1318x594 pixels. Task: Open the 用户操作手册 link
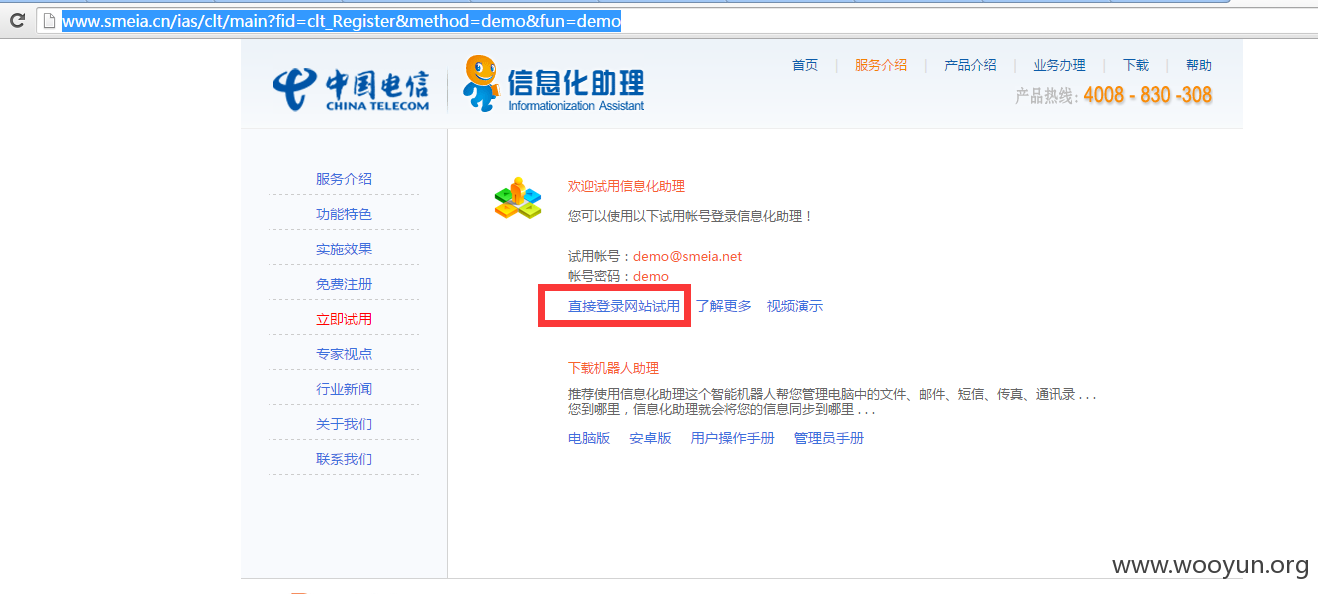733,438
